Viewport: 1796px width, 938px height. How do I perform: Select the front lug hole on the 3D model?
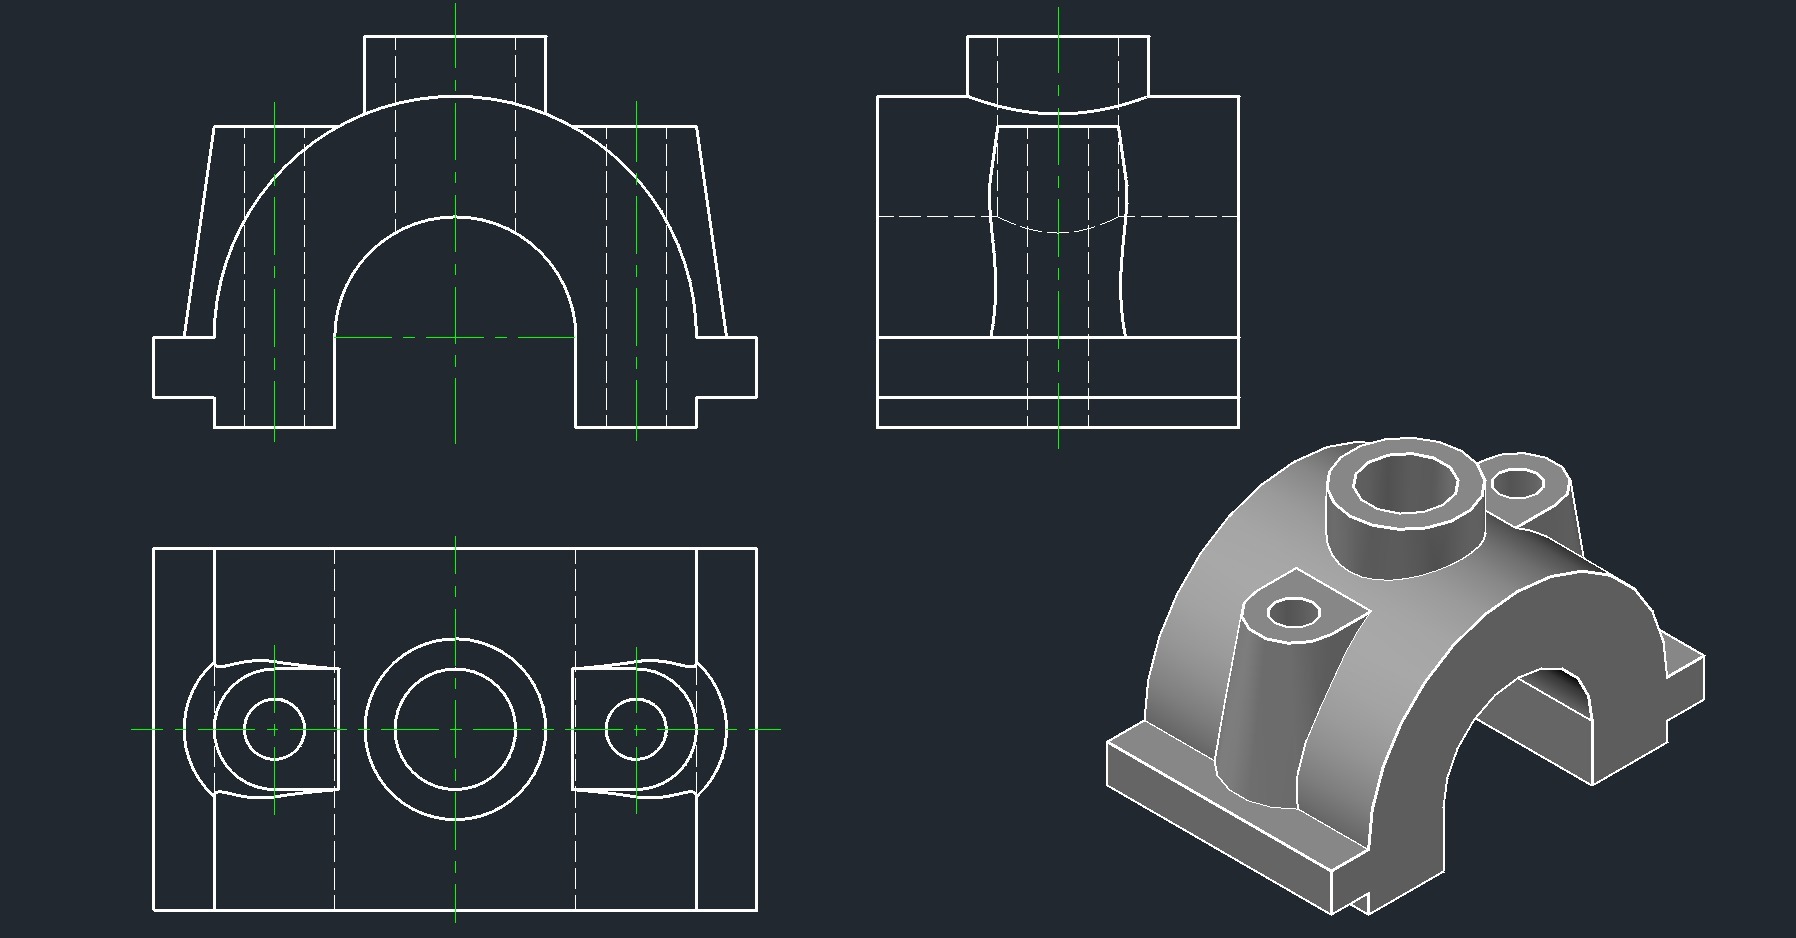point(1294,611)
